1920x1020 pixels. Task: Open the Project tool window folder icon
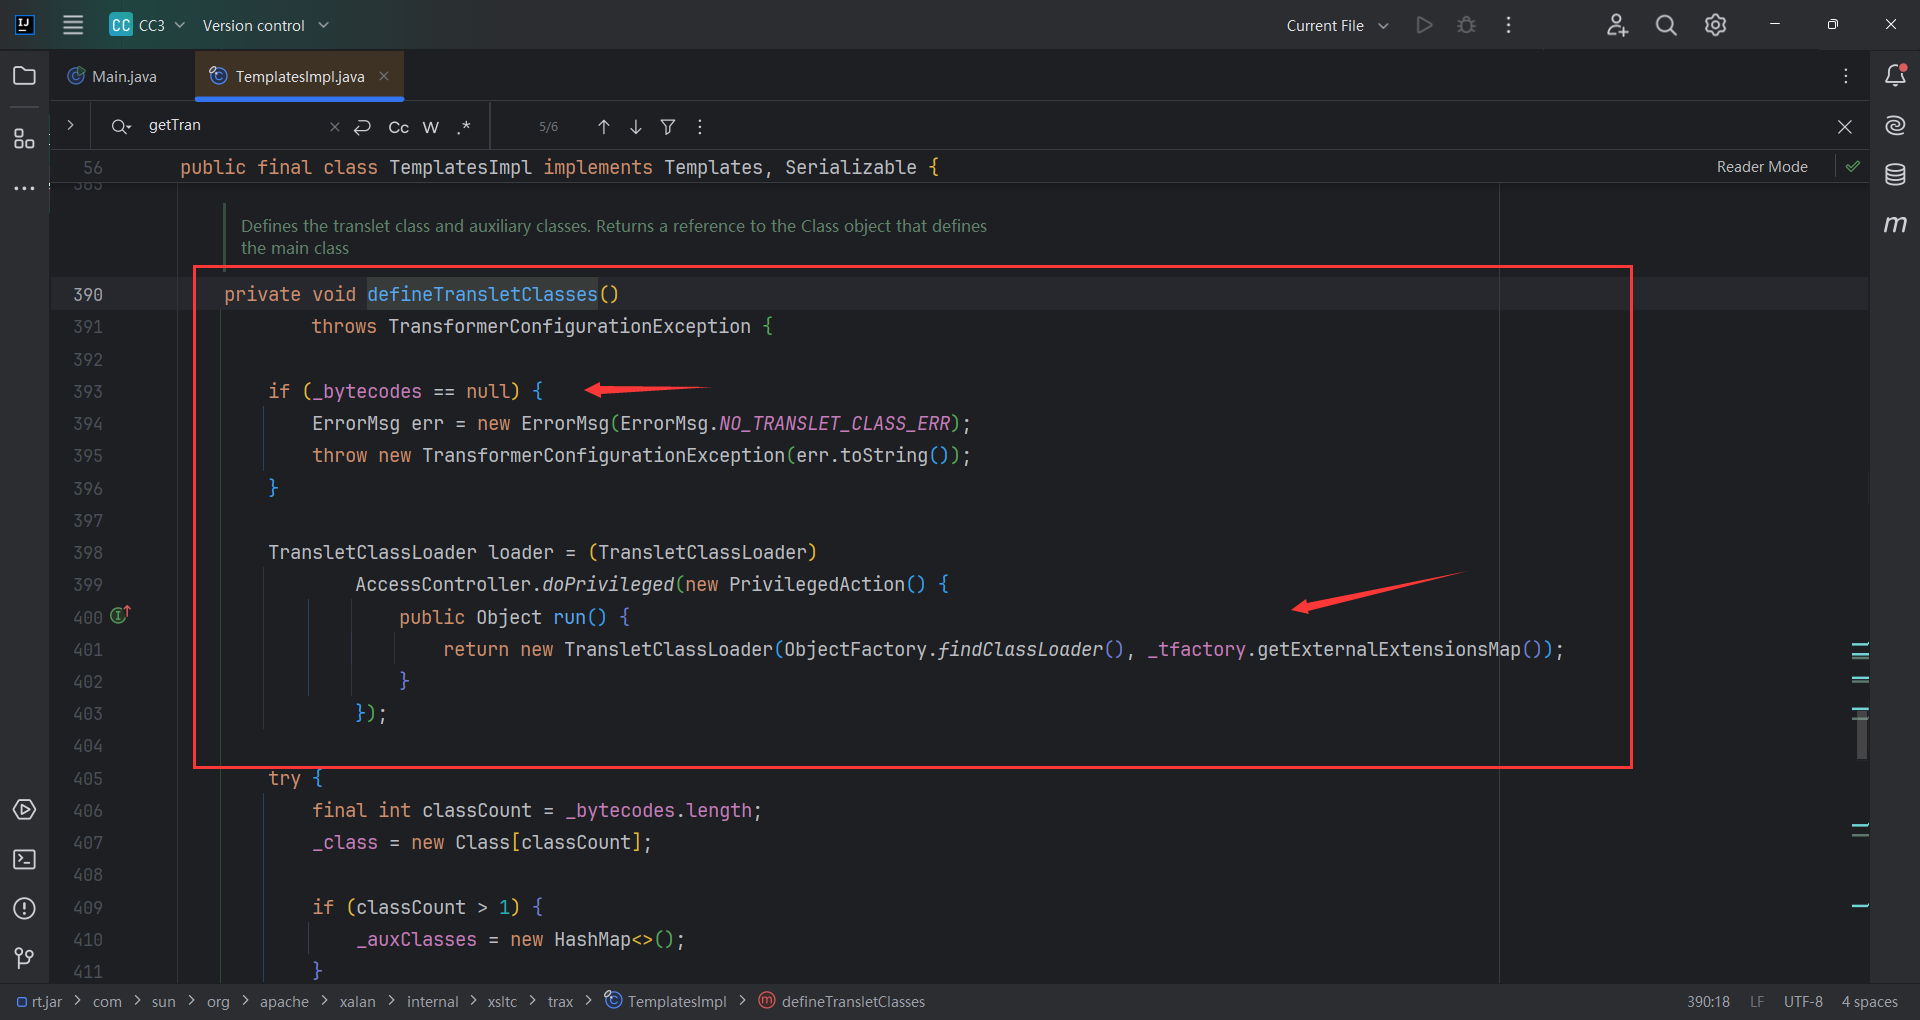(25, 76)
